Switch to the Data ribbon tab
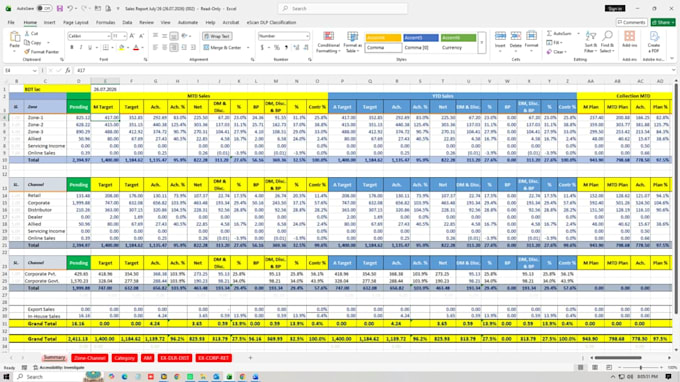The image size is (680, 382). [x=127, y=23]
